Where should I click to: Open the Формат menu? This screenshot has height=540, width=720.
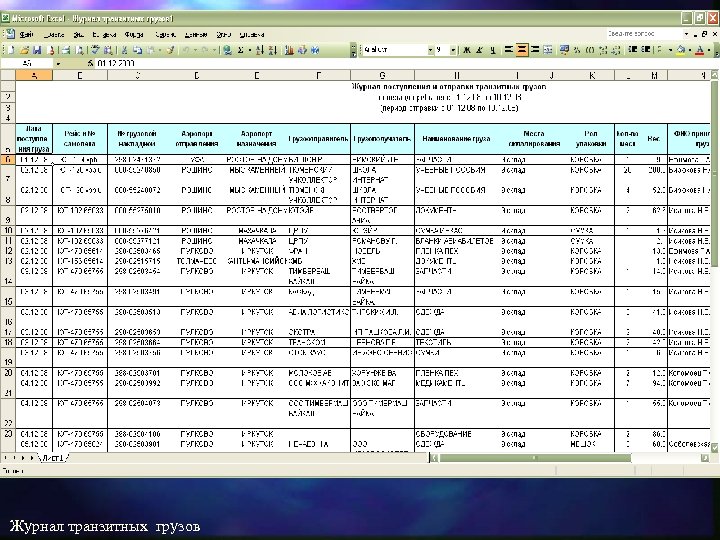[134, 34]
